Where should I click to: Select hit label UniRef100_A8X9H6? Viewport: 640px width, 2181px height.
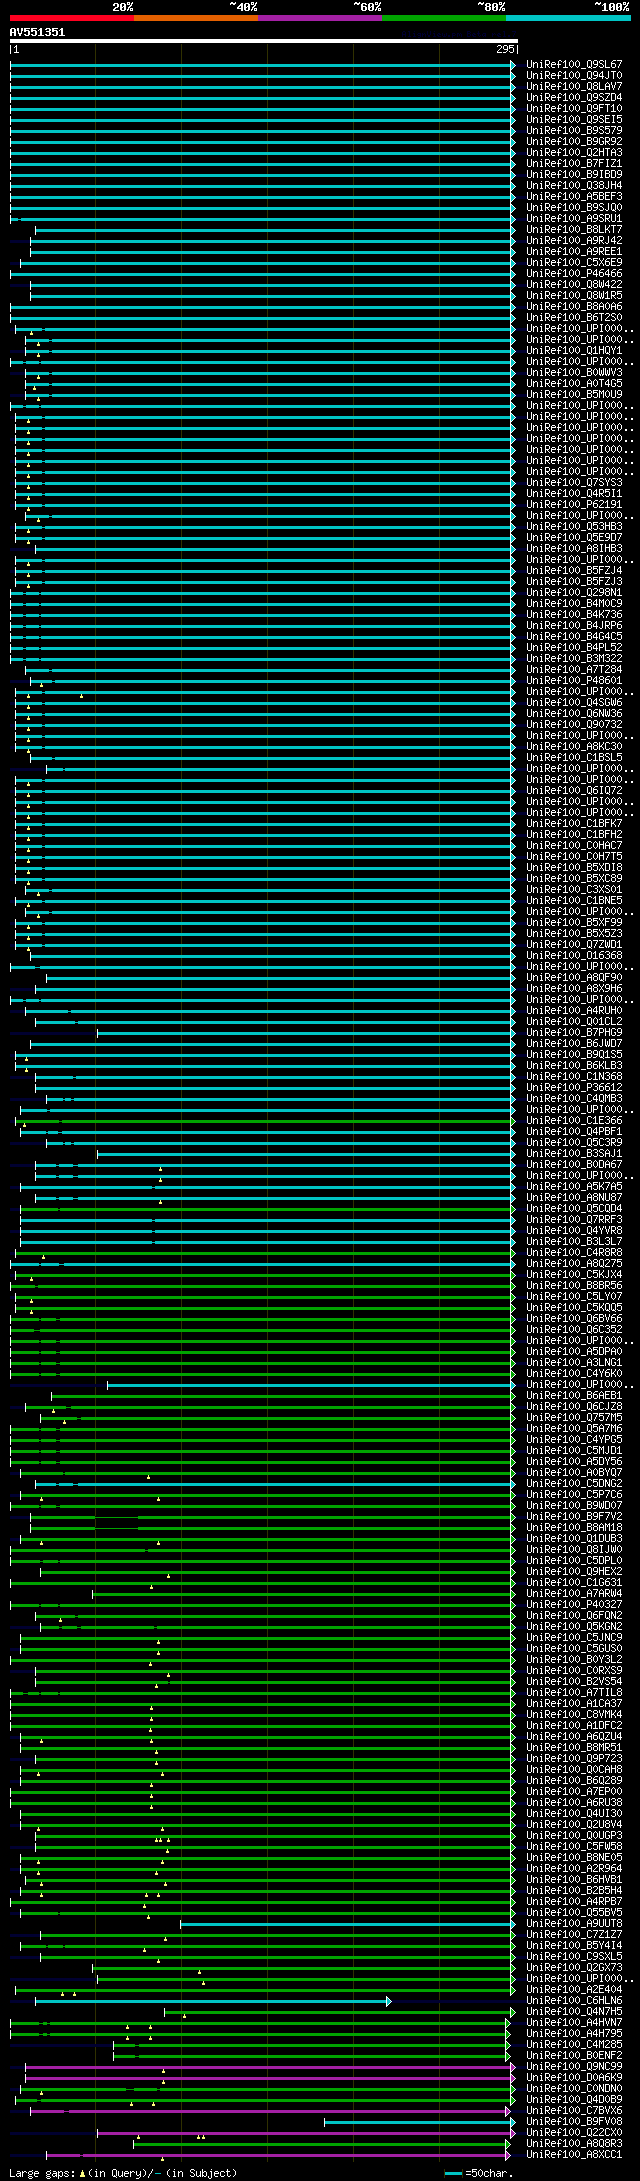click(574, 989)
